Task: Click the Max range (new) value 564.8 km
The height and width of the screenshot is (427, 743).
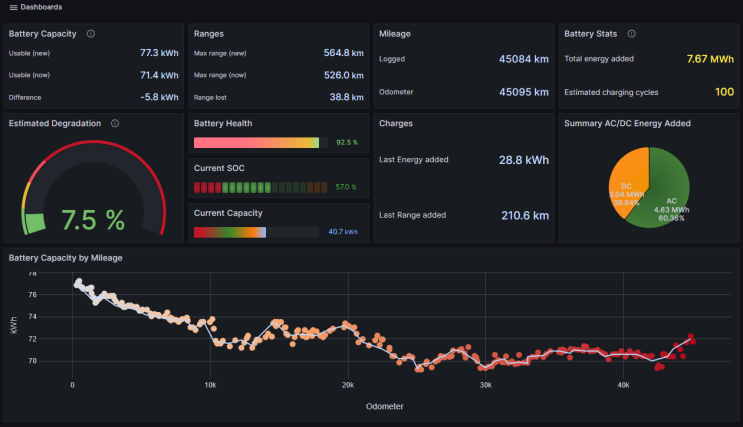Action: pyautogui.click(x=344, y=53)
